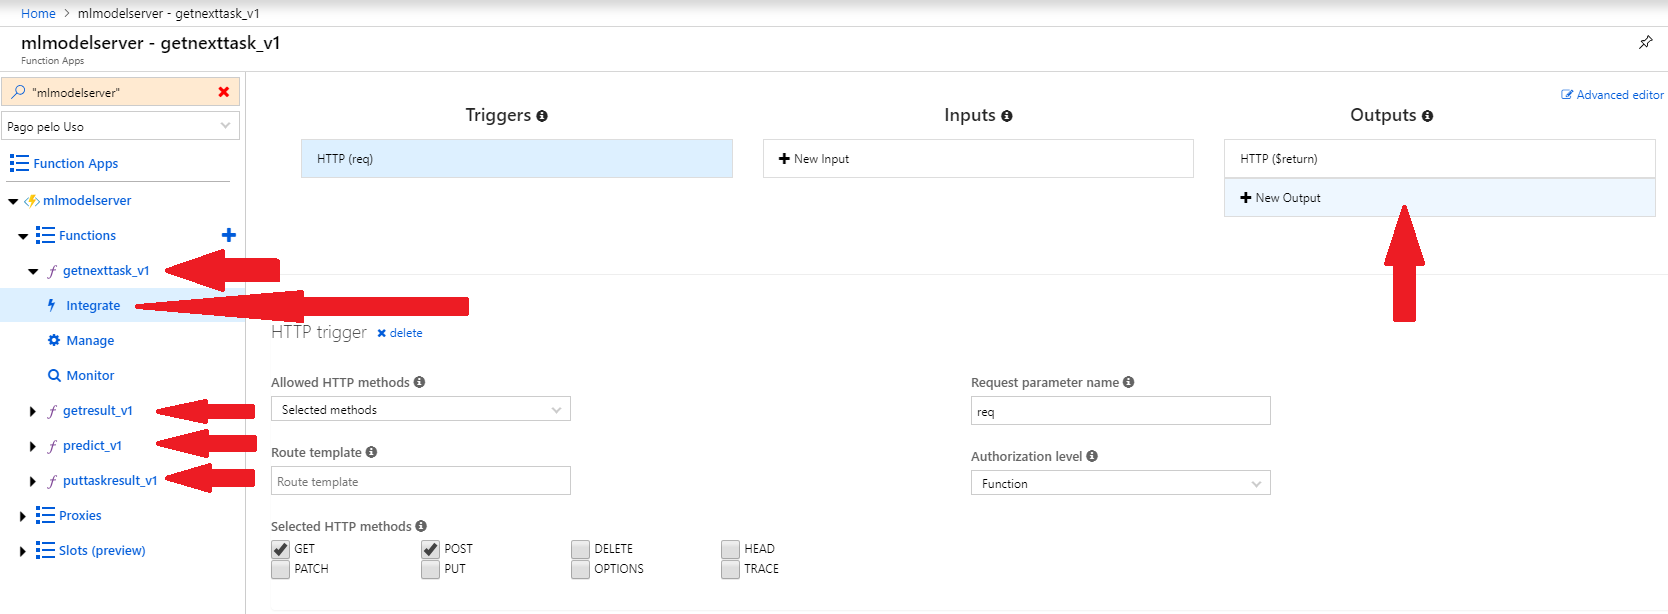Click the Function Apps list icon
The width and height of the screenshot is (1668, 614).
point(19,163)
